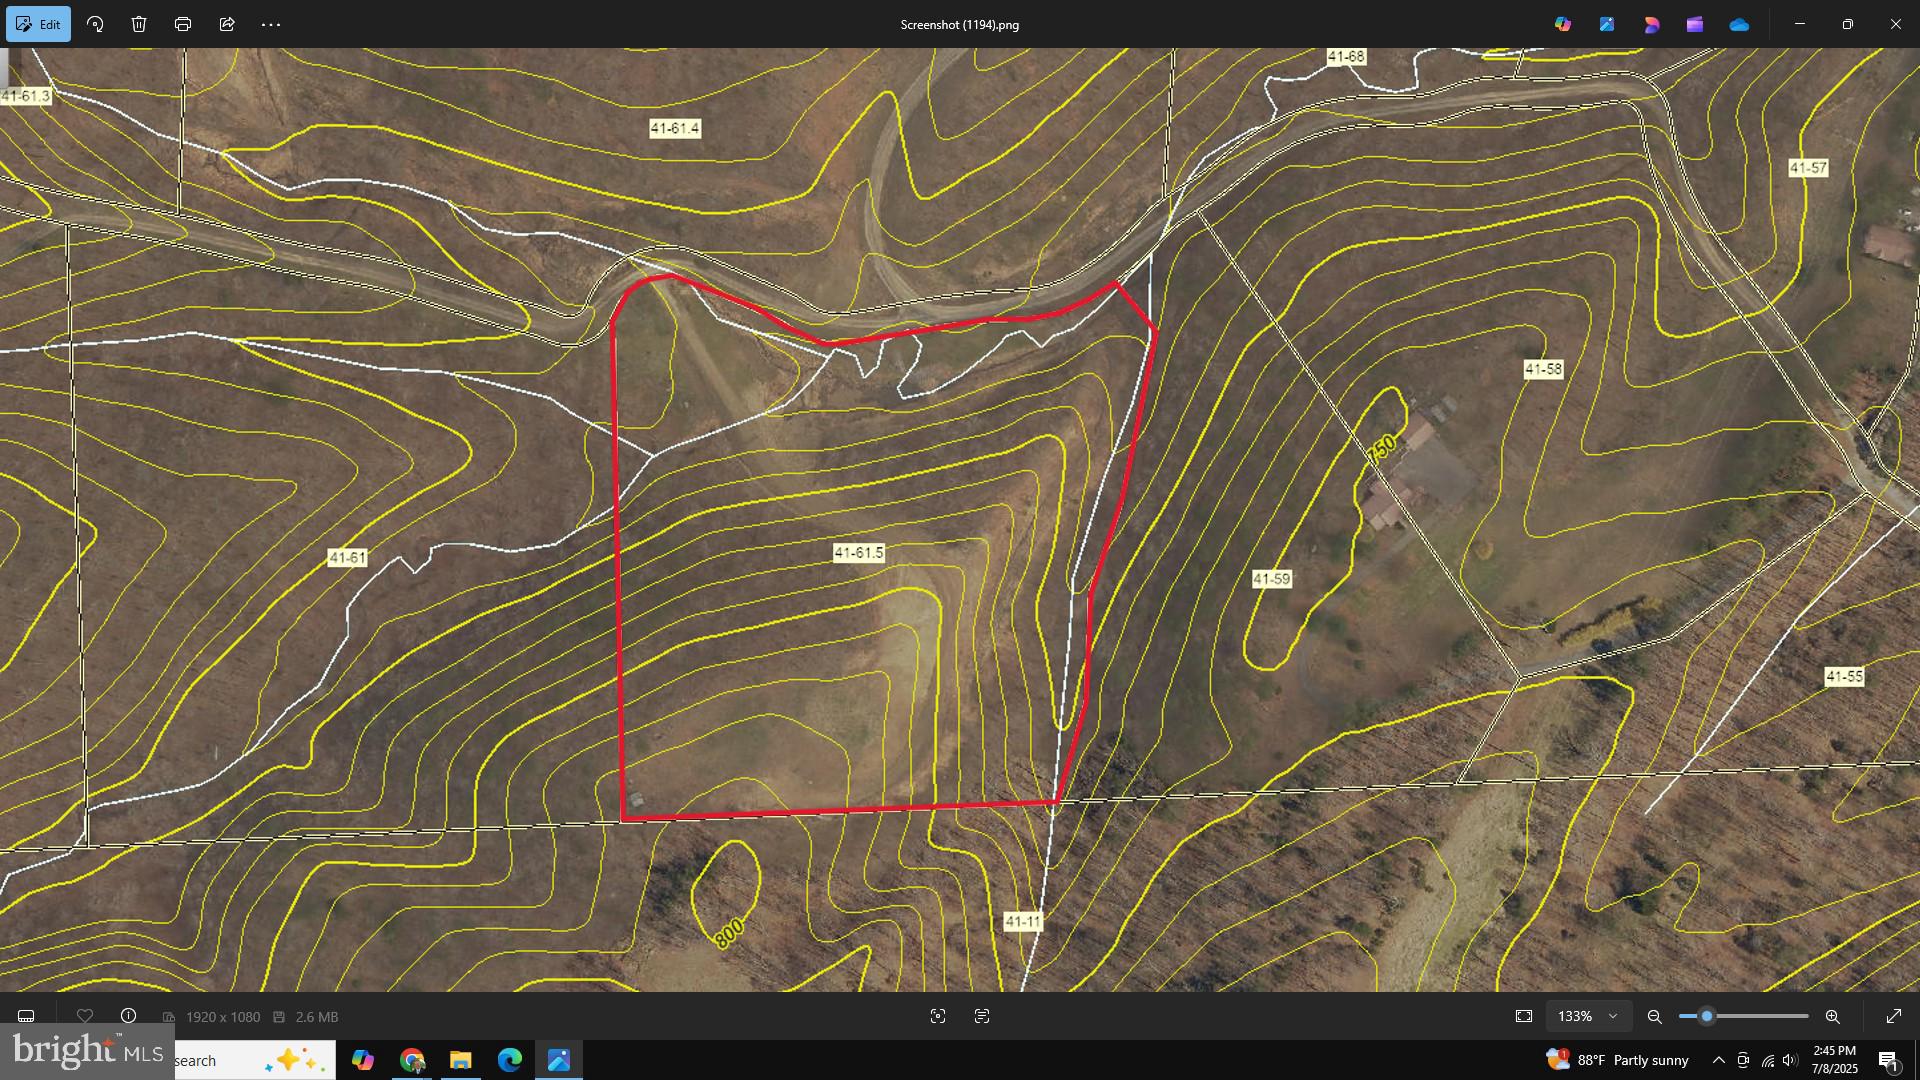Viewport: 1920px width, 1080px height.
Task: Fit image to window icon
Action: pos(1524,1016)
